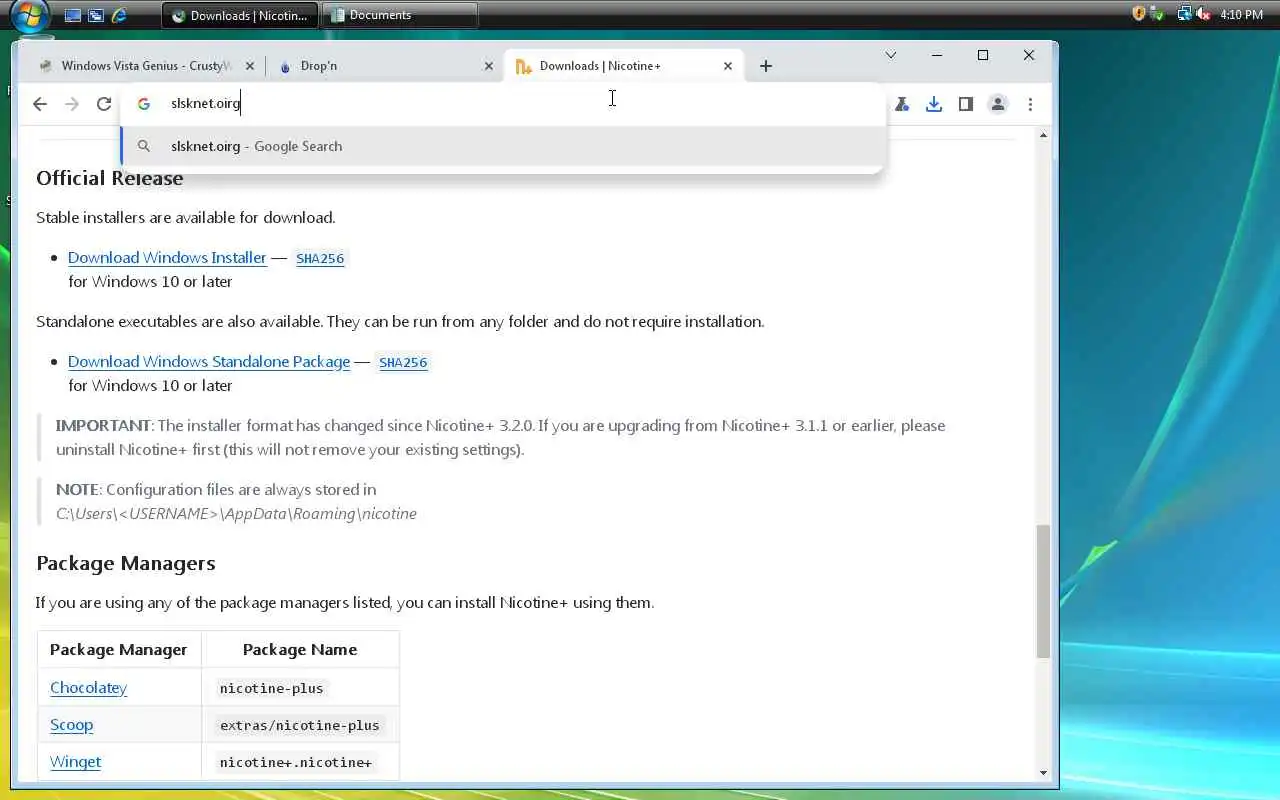Toggle the side panel icon
1280x800 pixels.
click(966, 104)
